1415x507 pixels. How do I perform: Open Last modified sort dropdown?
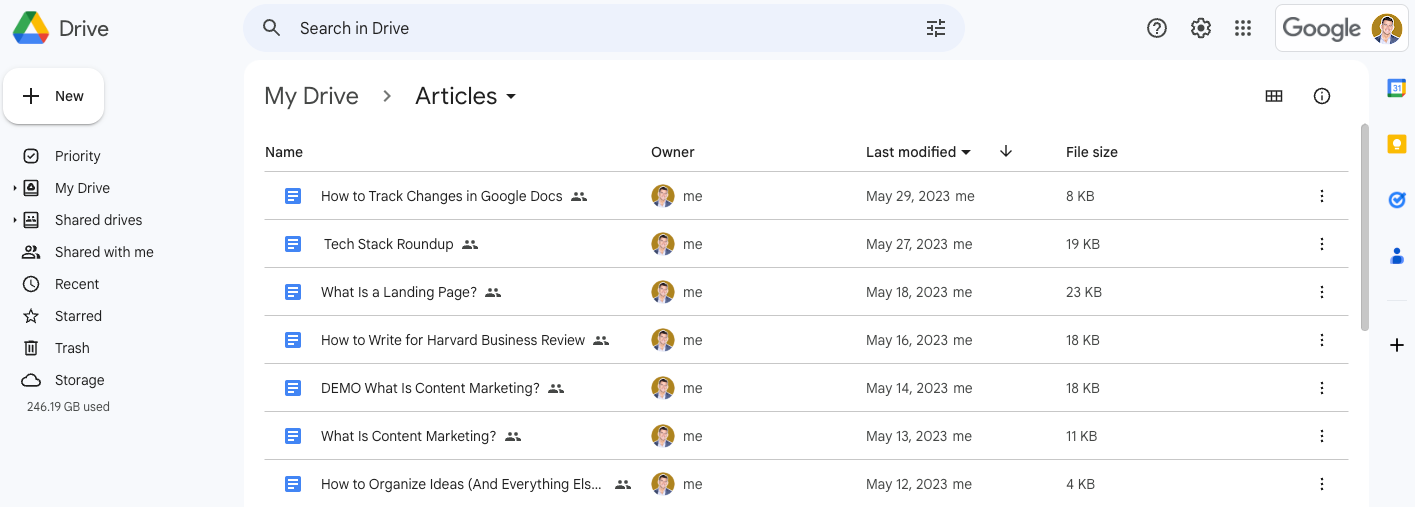(x=918, y=152)
